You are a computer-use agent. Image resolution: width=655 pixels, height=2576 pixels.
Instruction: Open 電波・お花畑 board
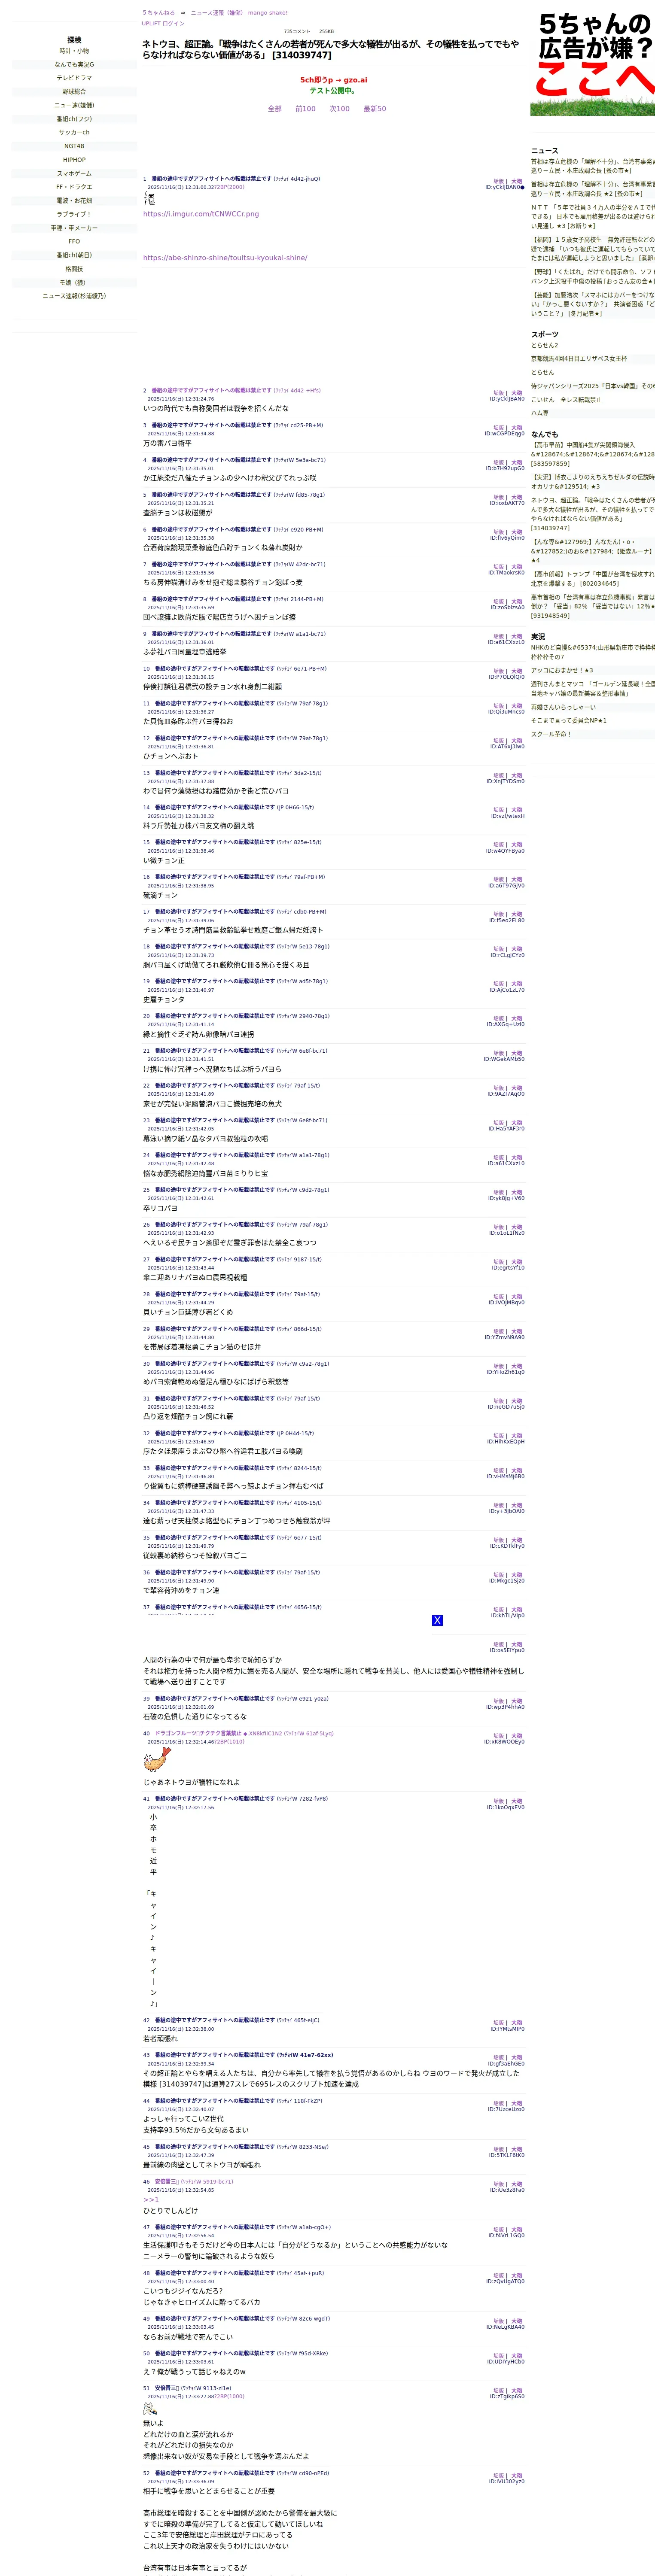(74, 200)
